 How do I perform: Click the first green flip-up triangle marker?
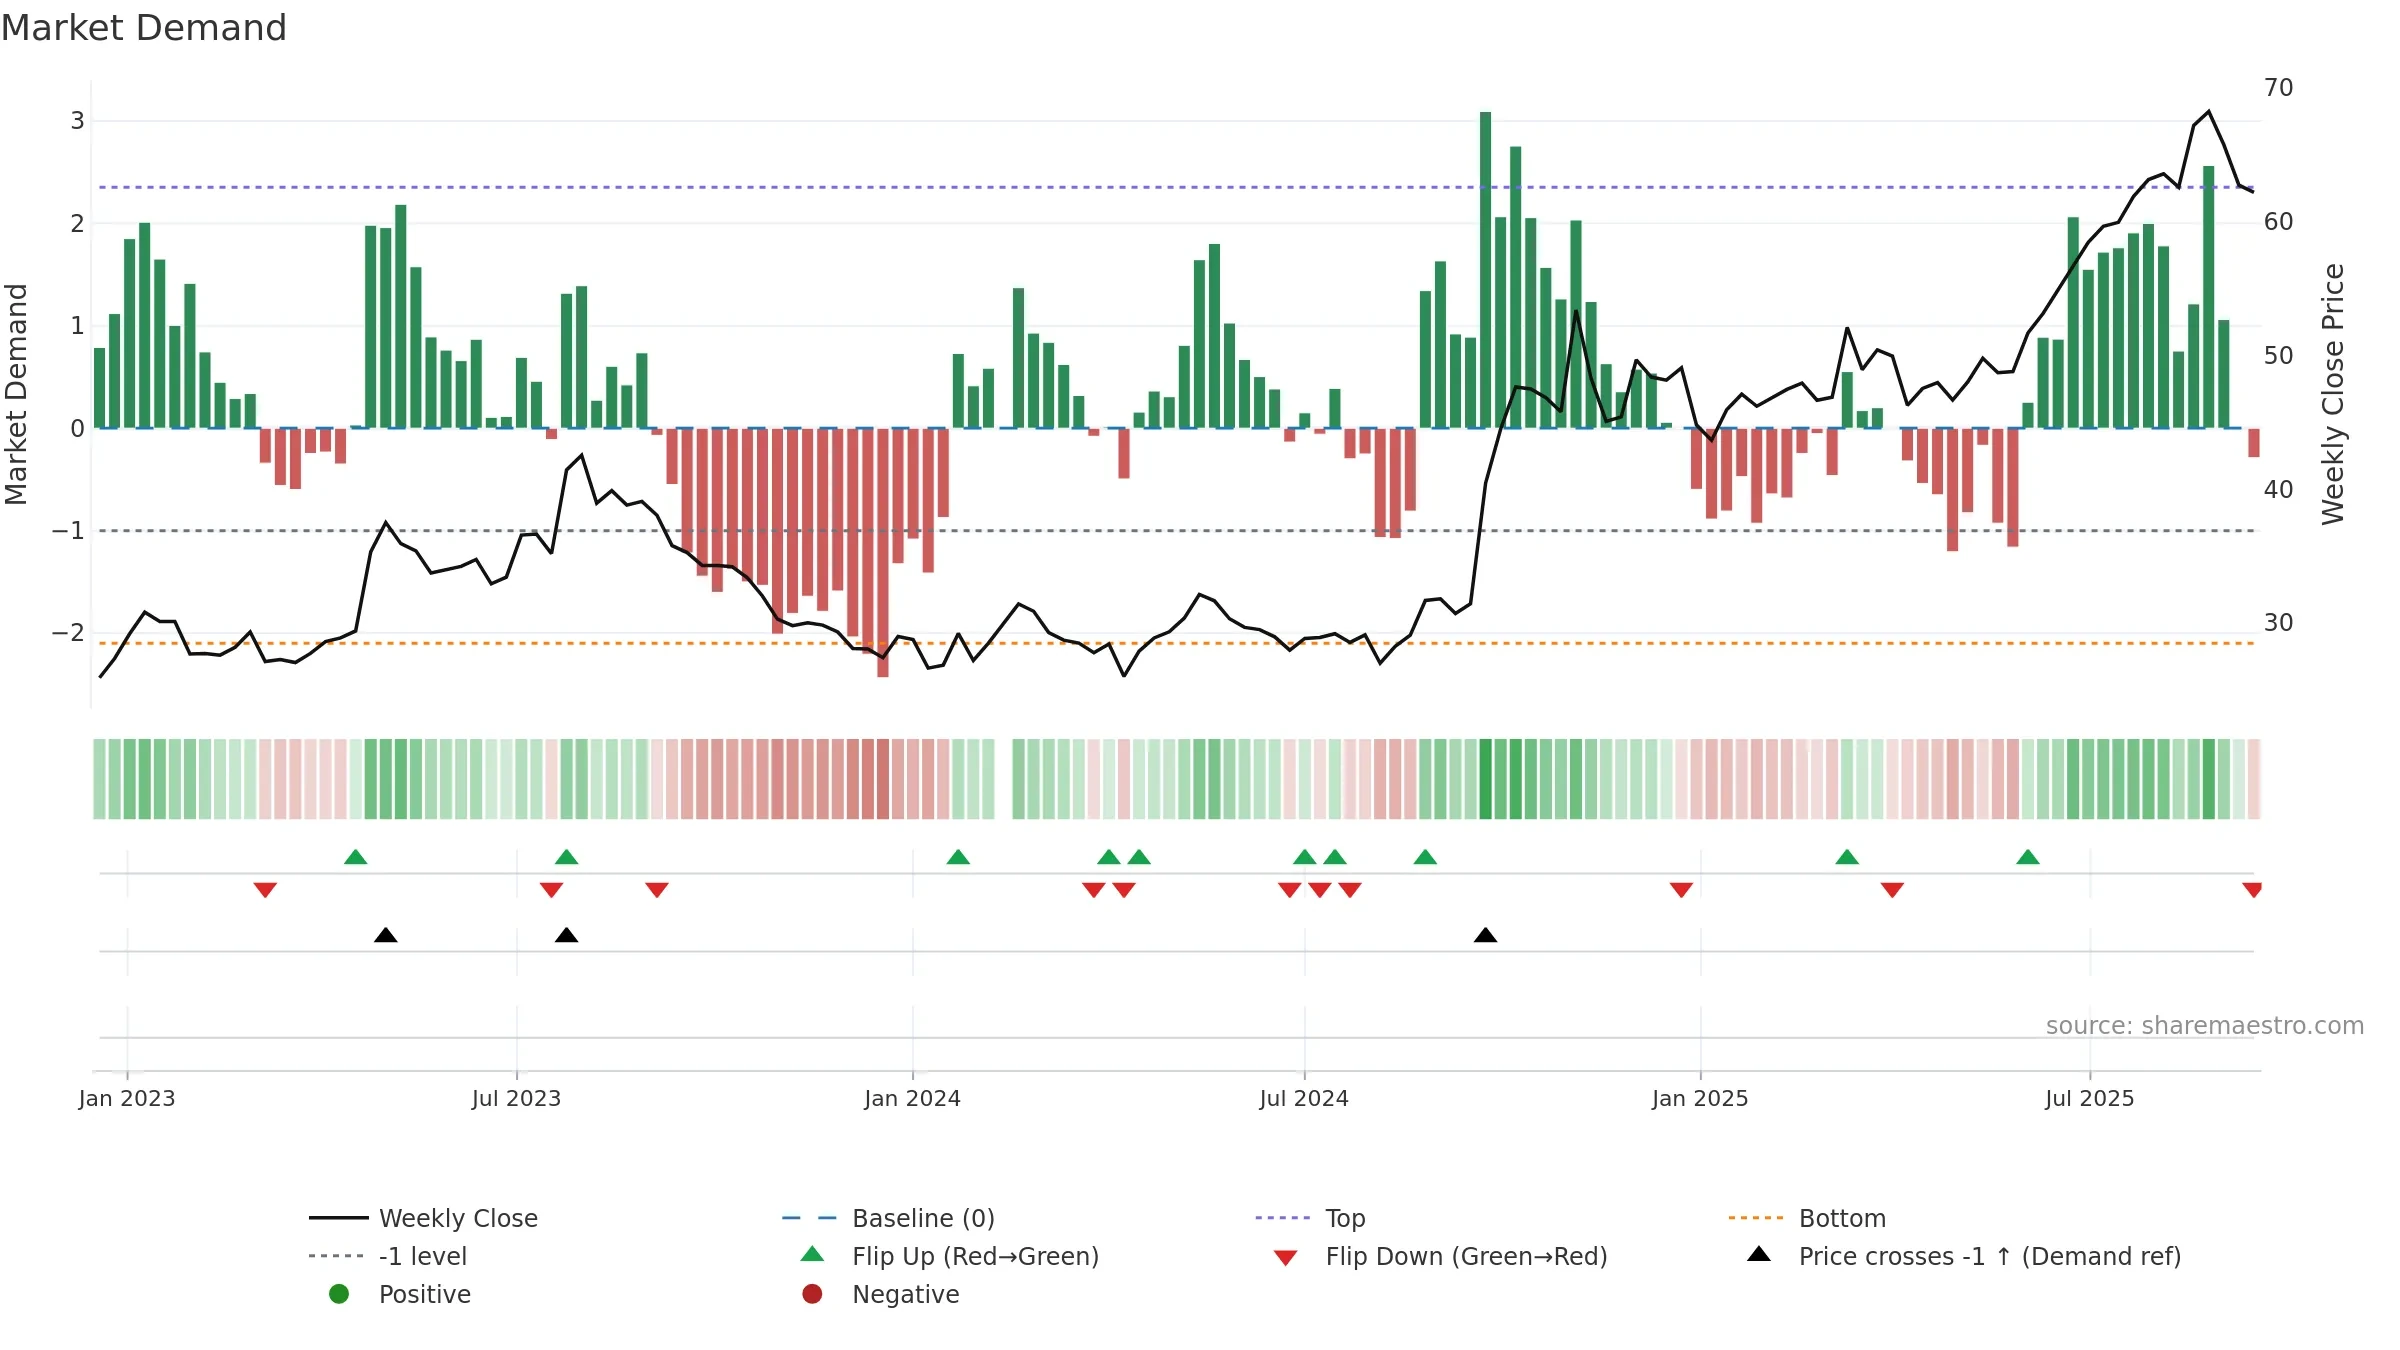click(x=355, y=857)
